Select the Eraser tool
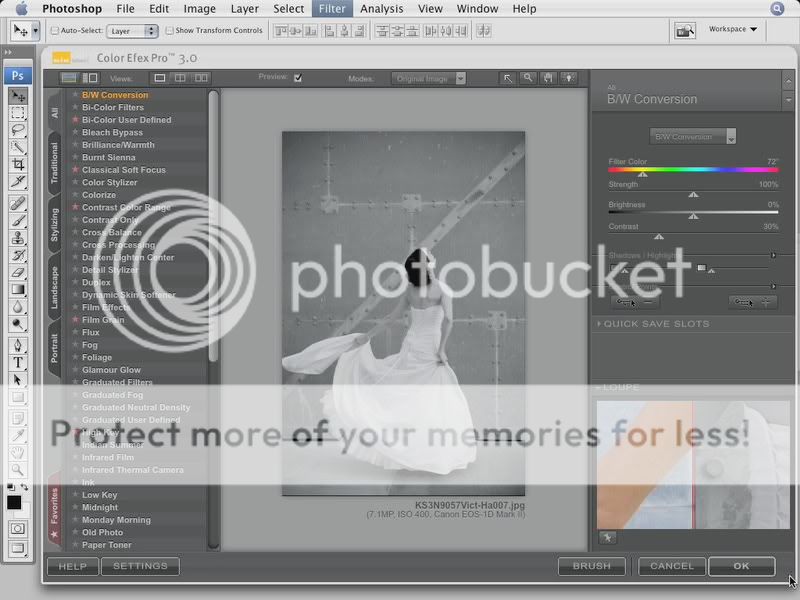The width and height of the screenshot is (800, 600). 18,272
